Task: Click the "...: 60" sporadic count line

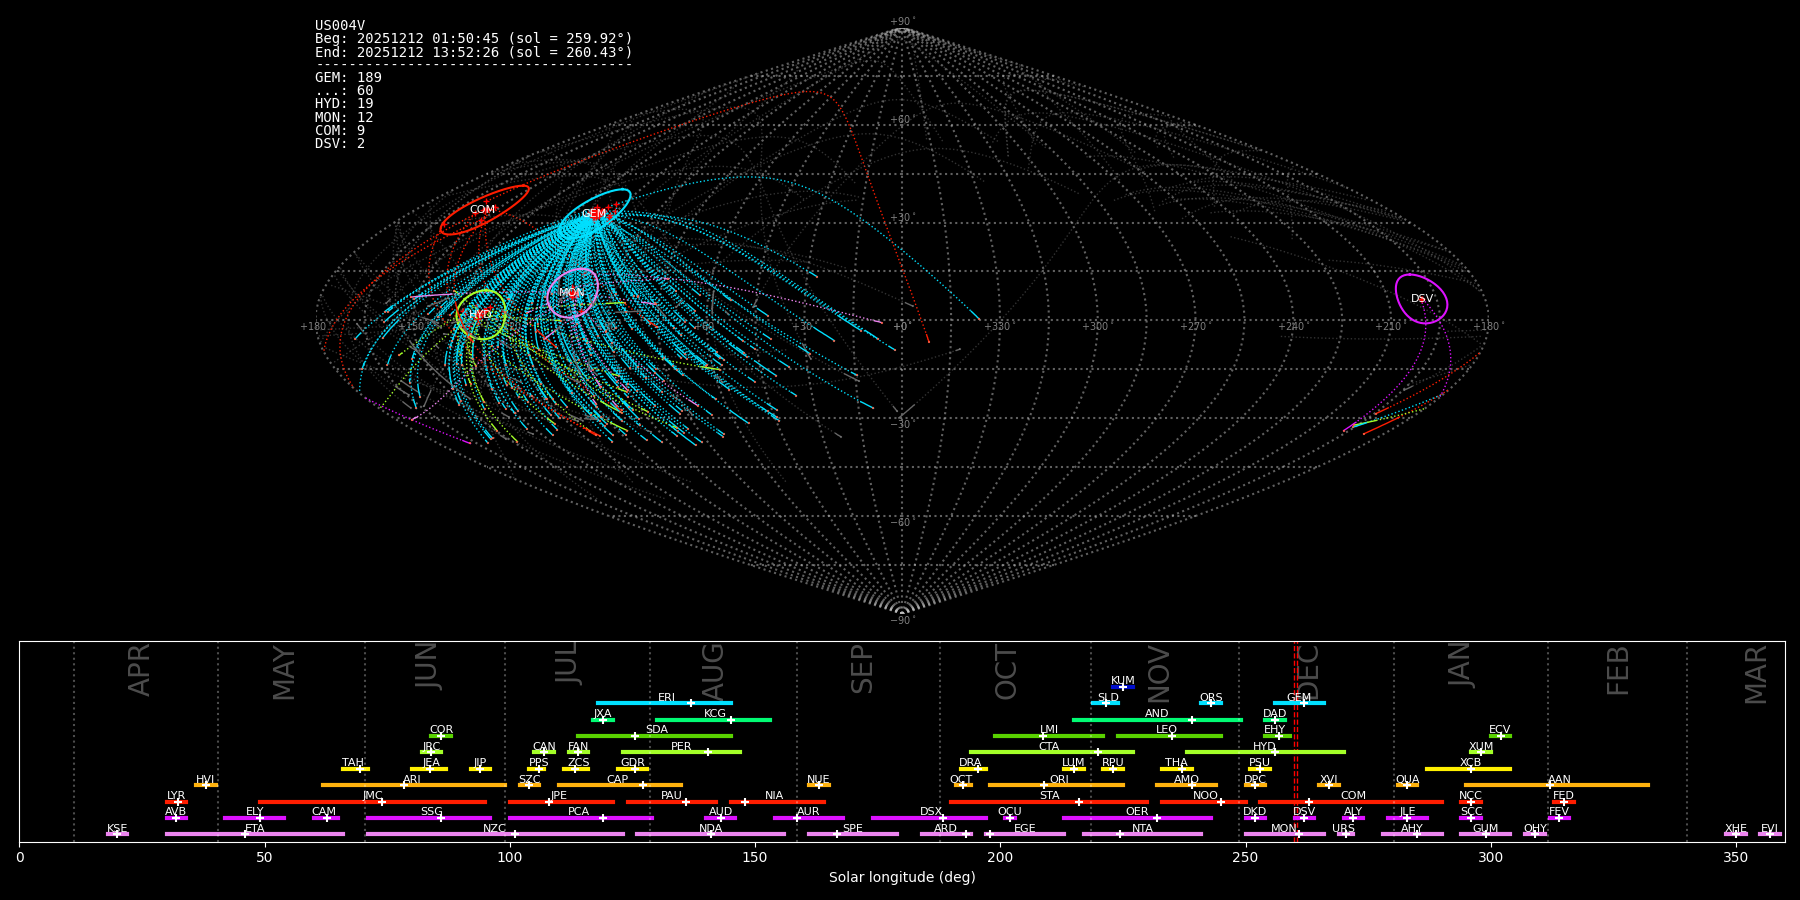Action: 344,91
